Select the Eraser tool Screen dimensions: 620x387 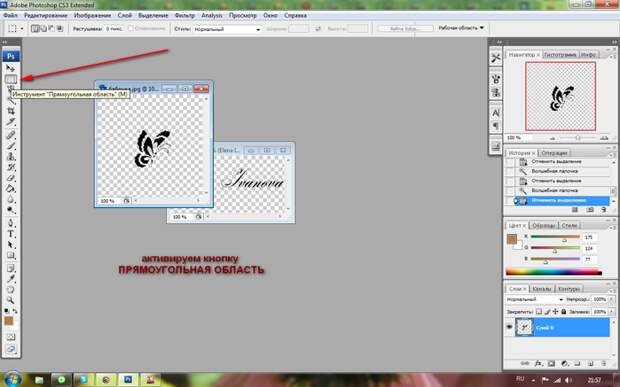click(11, 178)
